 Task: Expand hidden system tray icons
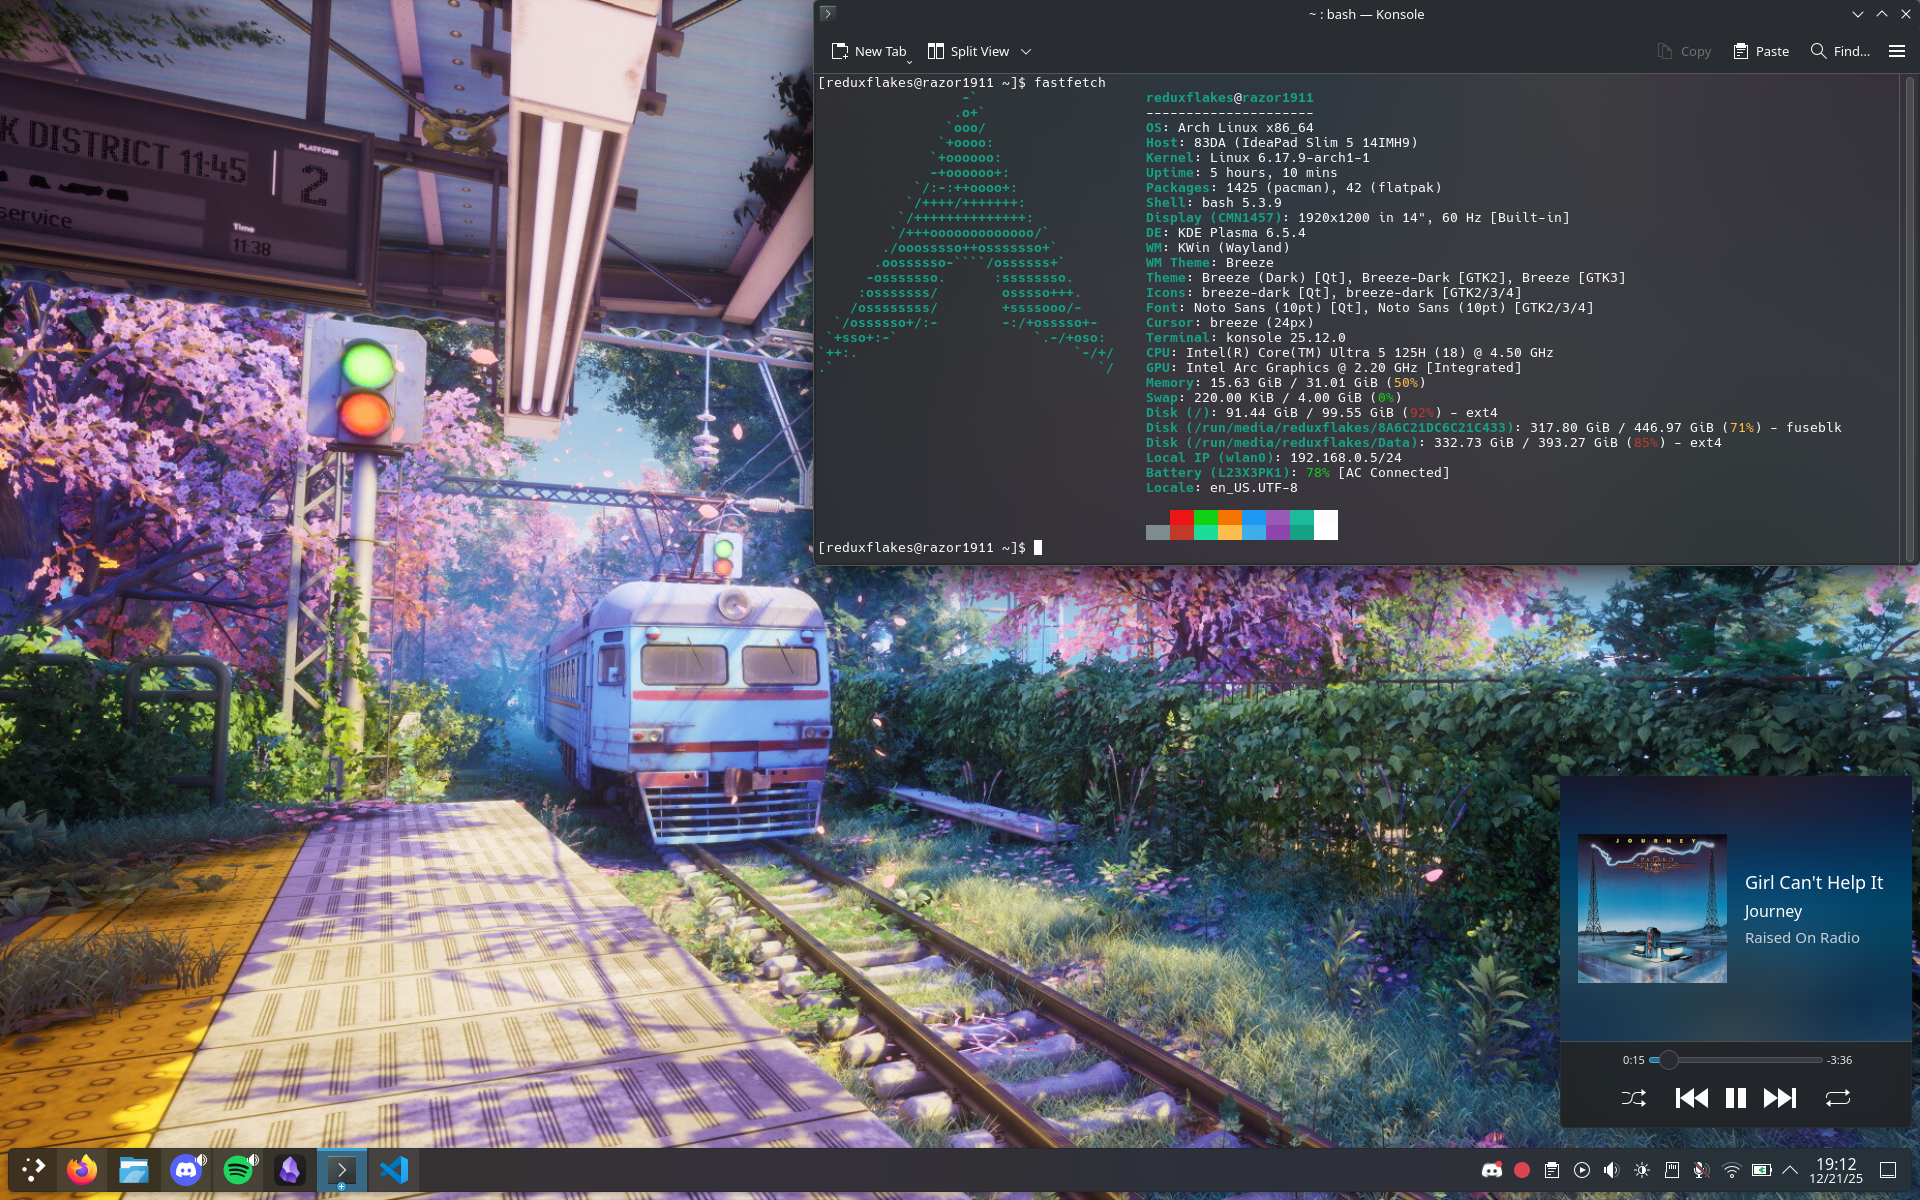[x=1790, y=1170]
